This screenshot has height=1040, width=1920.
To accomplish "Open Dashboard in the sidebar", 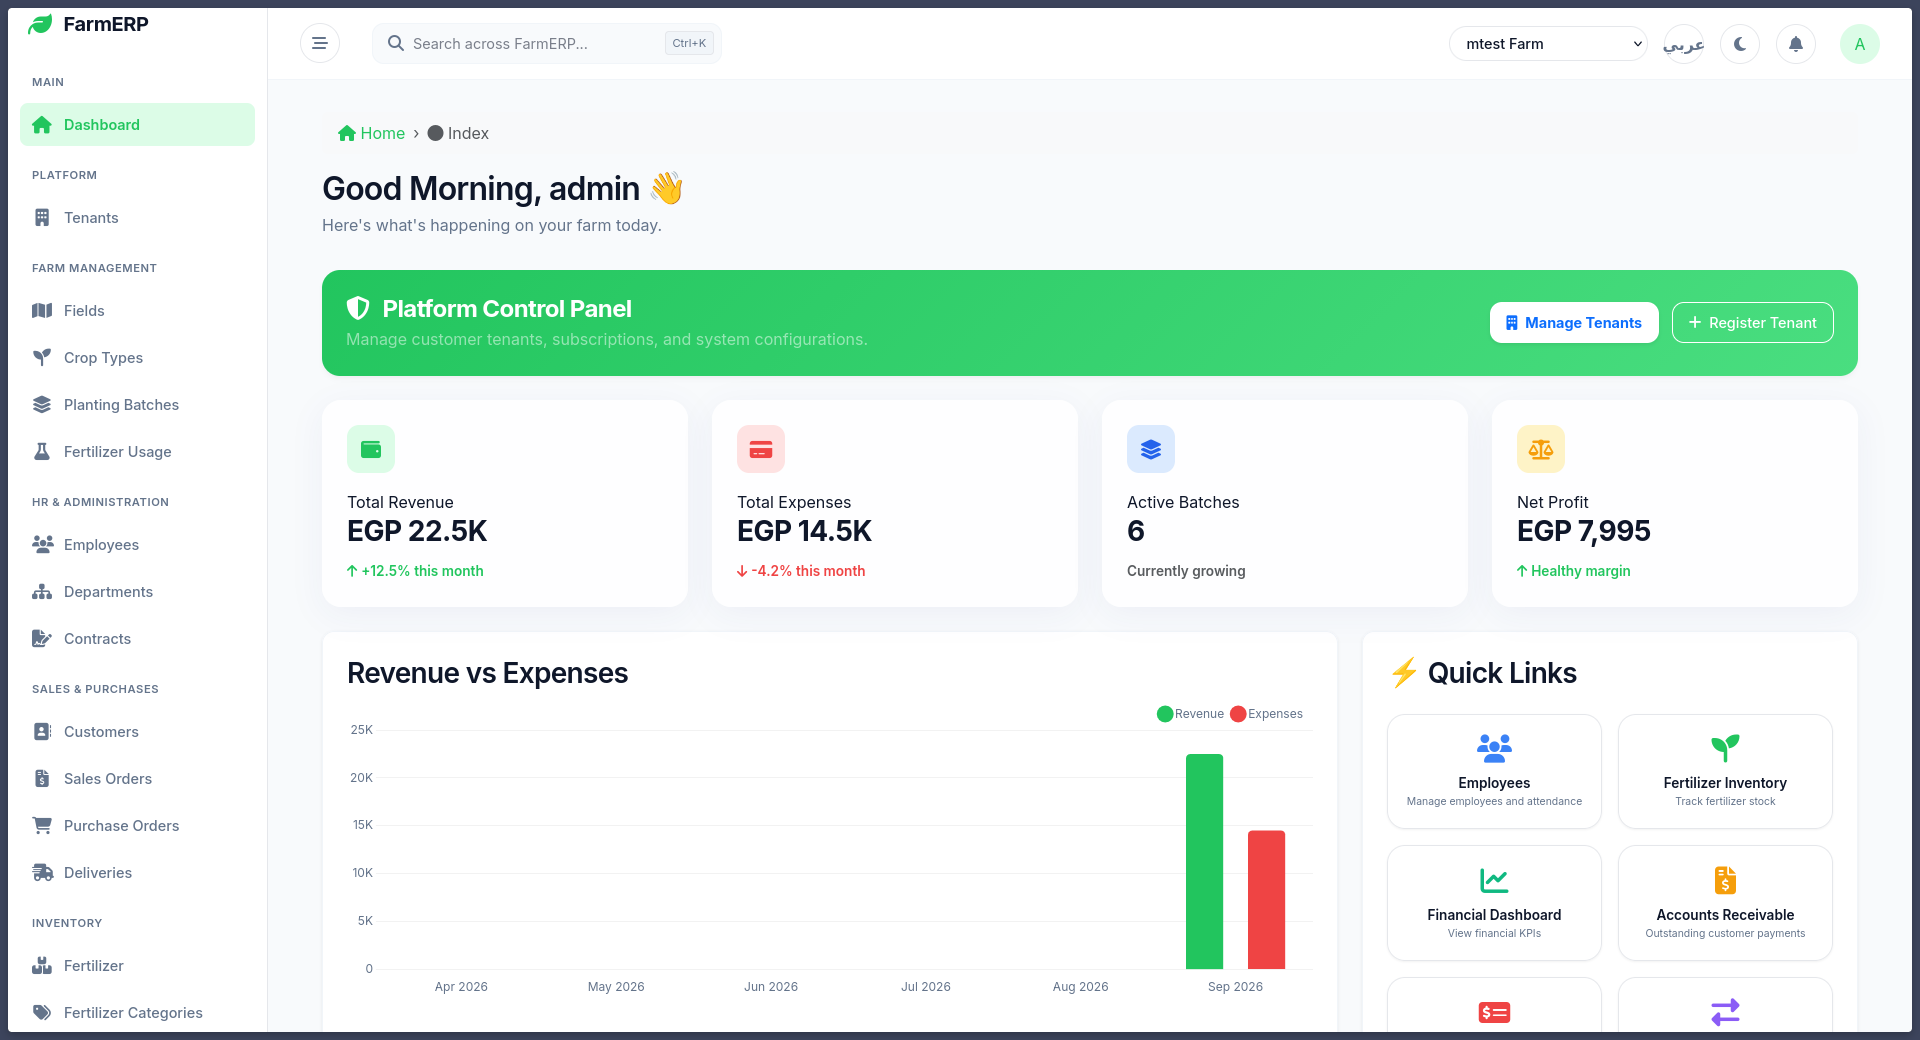I will pyautogui.click(x=137, y=125).
